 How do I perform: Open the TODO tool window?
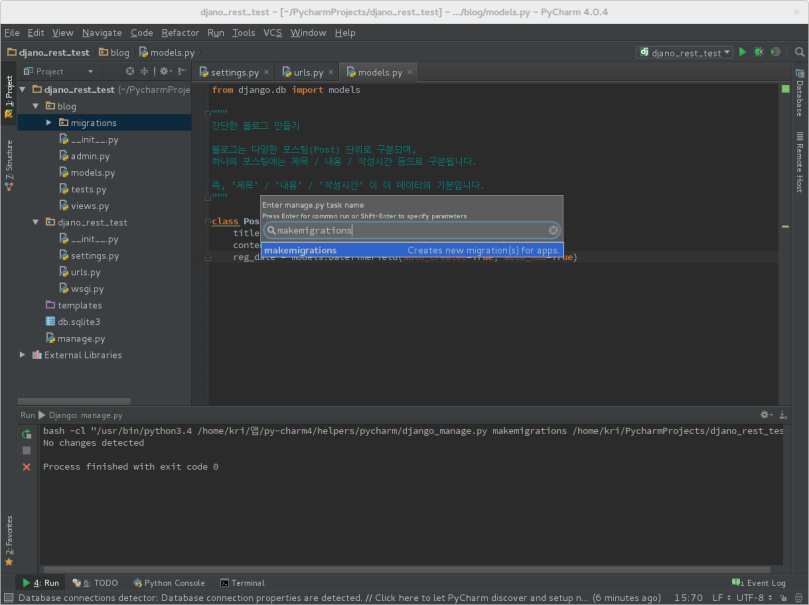(95, 583)
